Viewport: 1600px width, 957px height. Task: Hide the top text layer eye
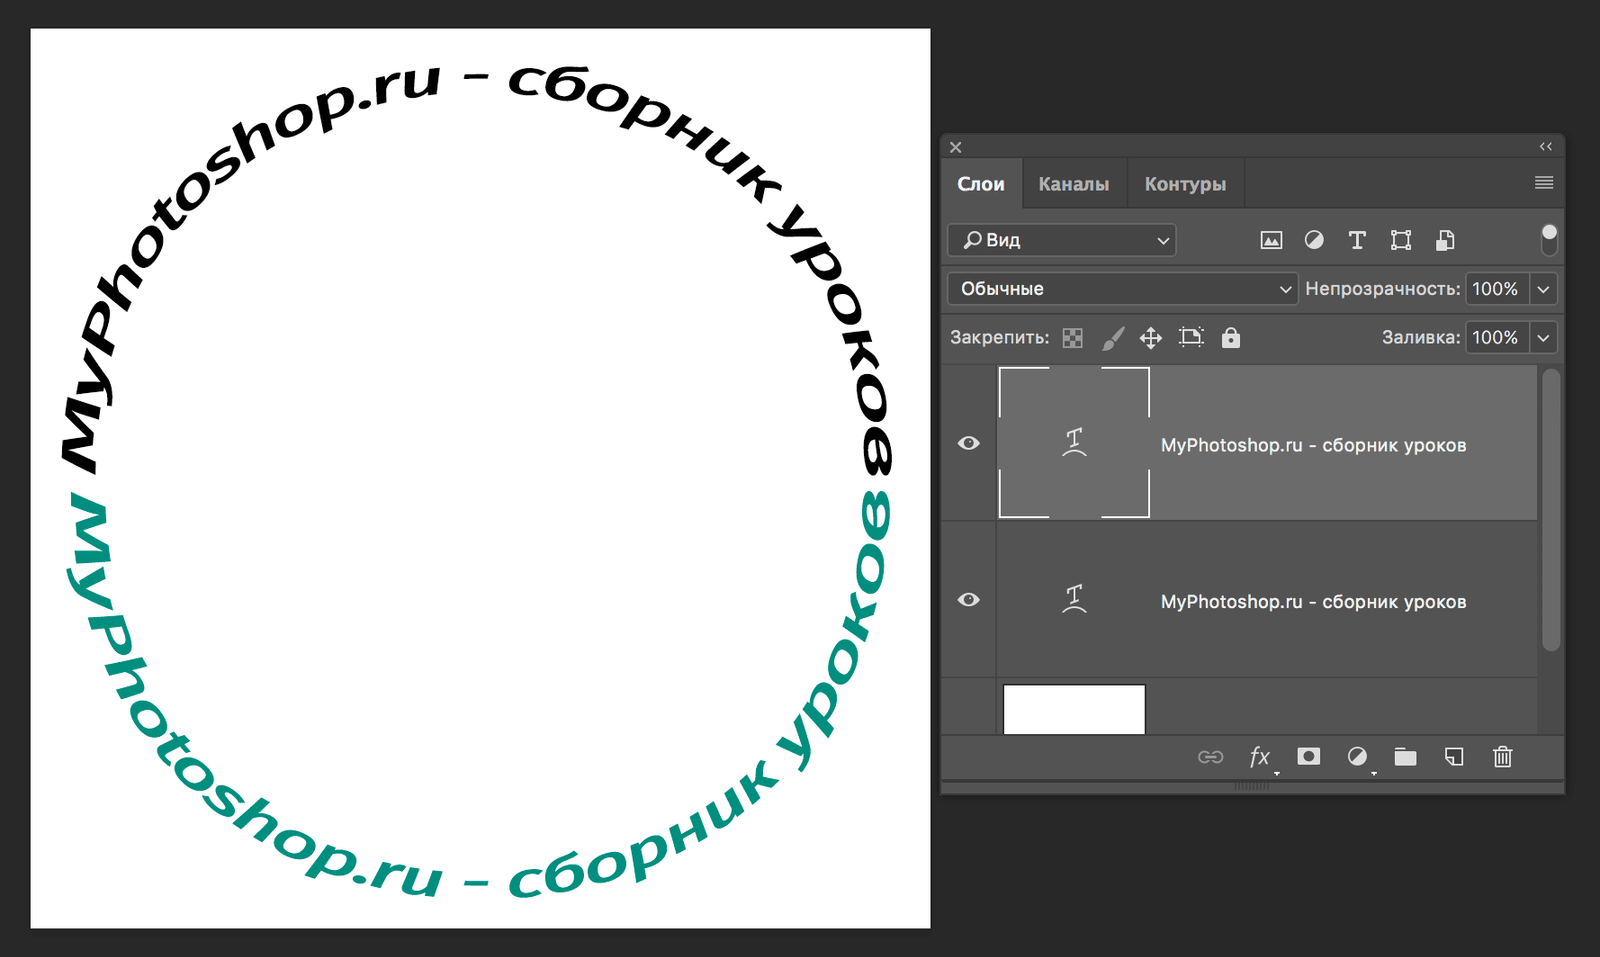click(968, 443)
